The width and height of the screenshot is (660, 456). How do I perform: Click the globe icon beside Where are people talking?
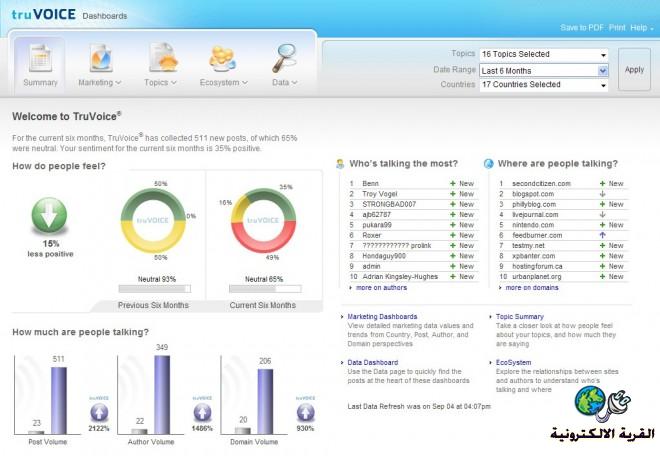click(489, 164)
